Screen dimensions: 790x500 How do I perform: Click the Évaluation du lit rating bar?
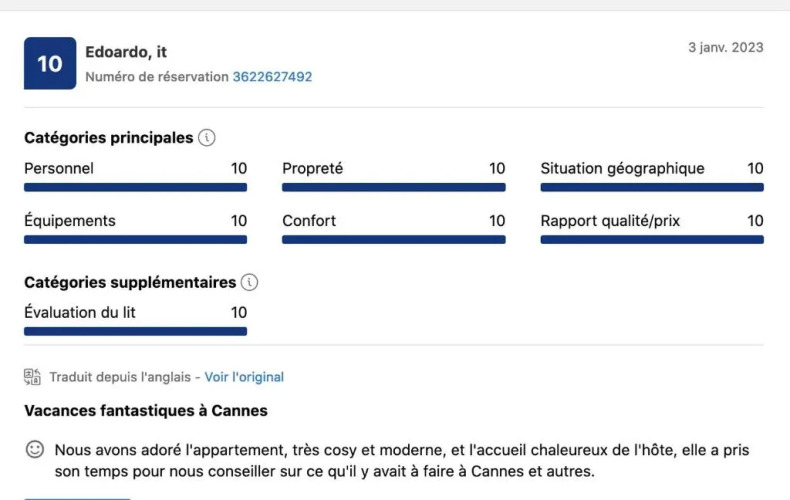(x=135, y=331)
